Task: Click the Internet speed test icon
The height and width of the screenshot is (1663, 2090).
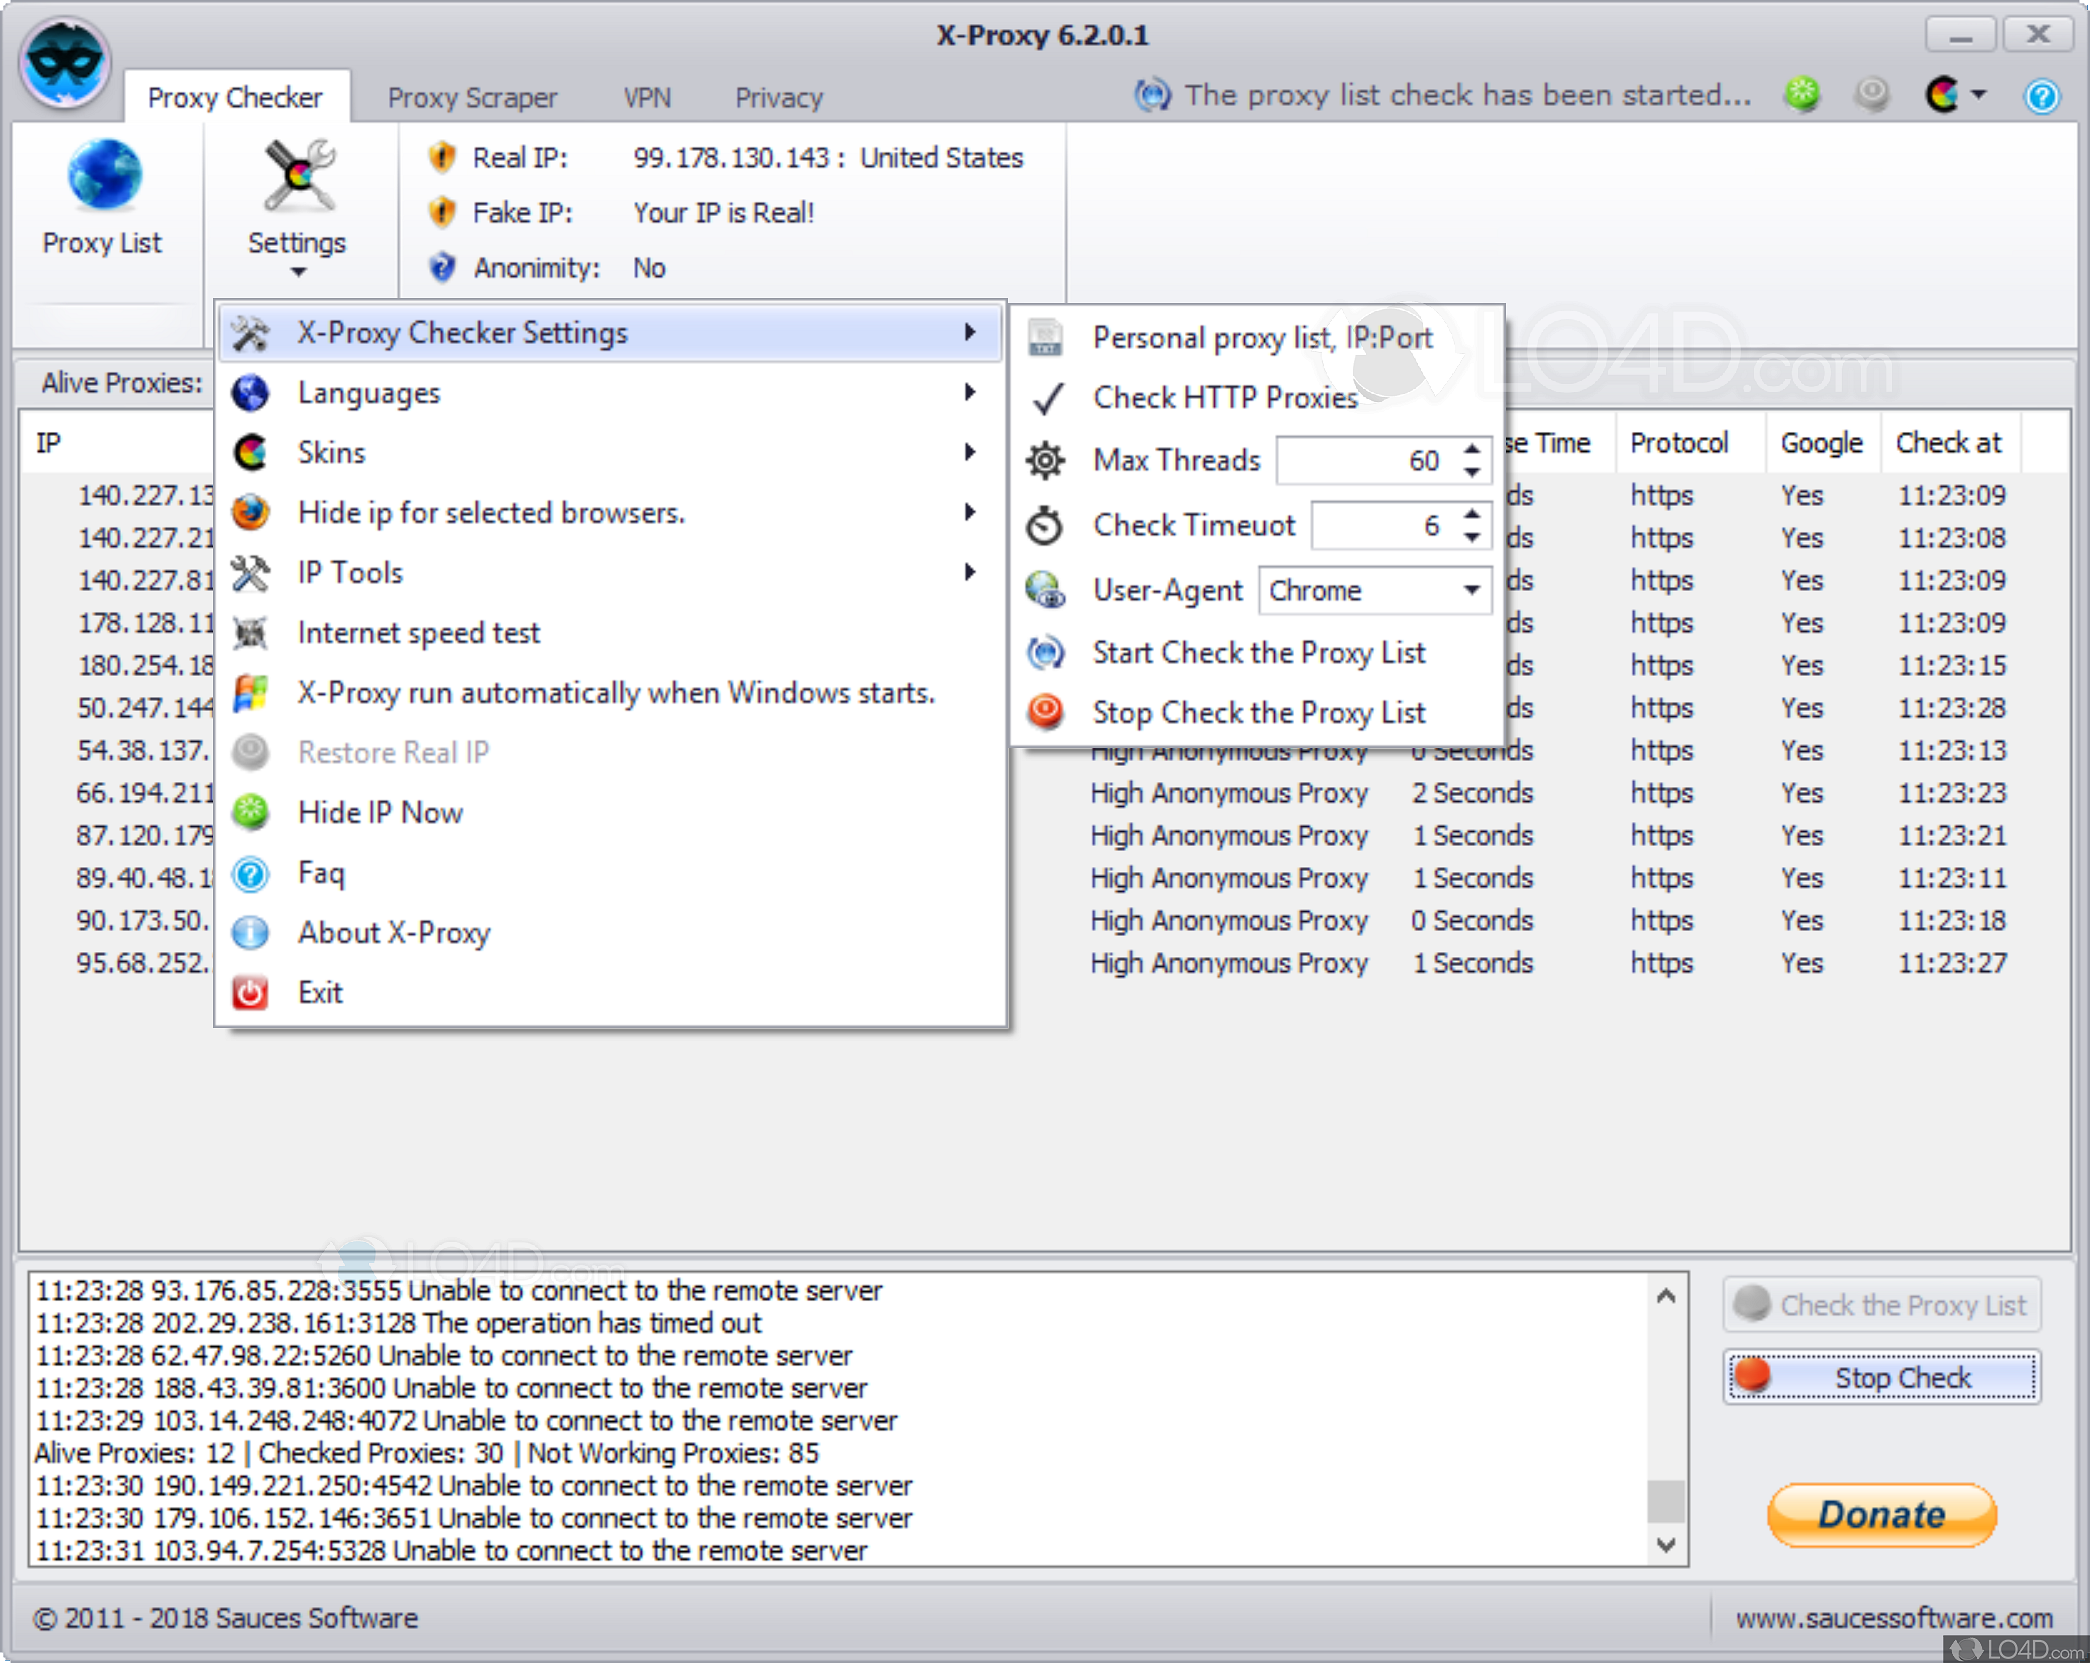Action: (x=250, y=633)
